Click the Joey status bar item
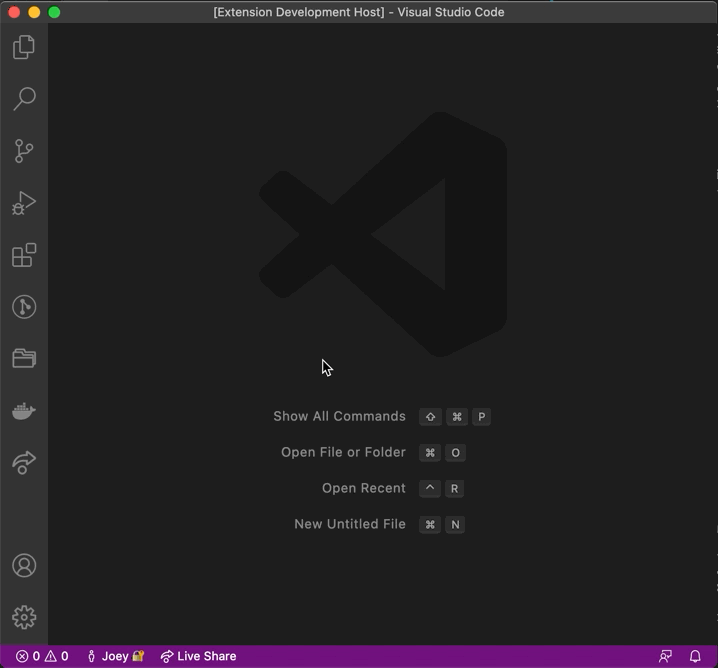 tap(116, 656)
